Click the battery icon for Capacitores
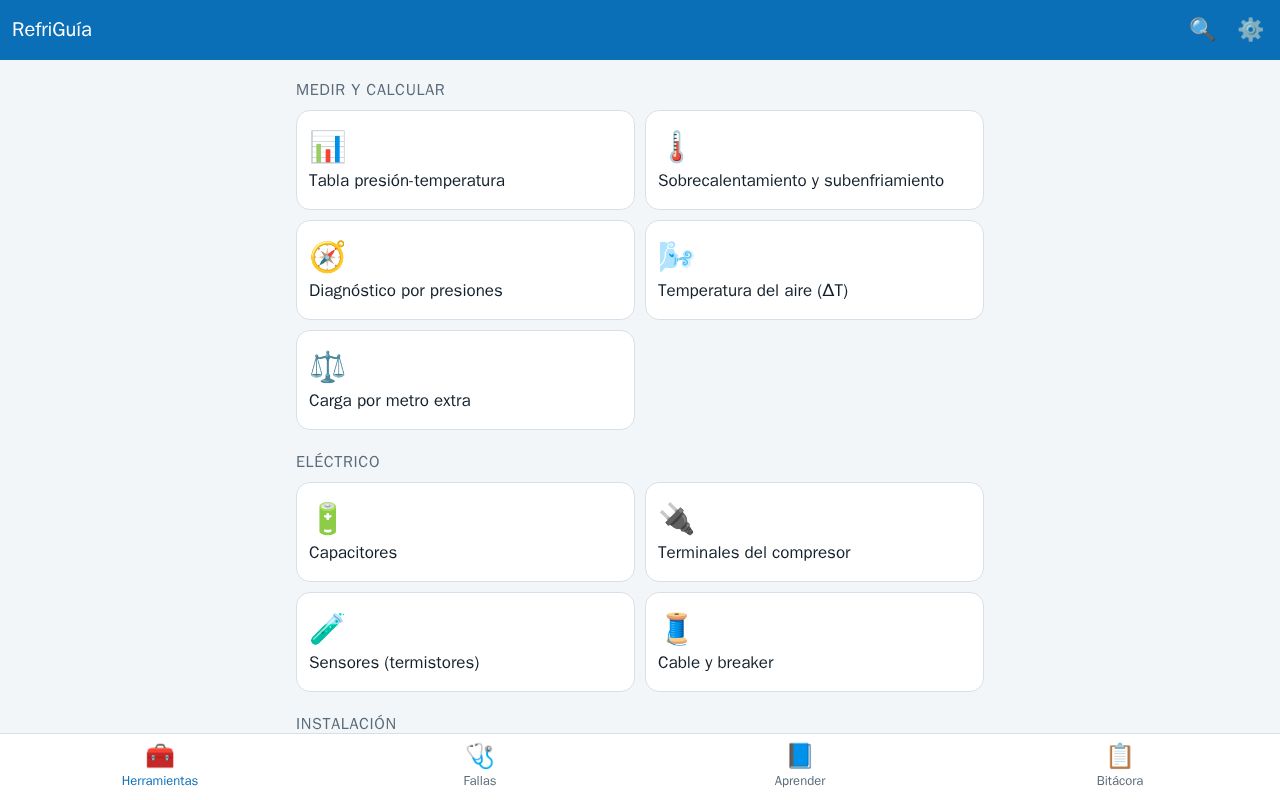The height and width of the screenshot is (800, 1280). 327,519
